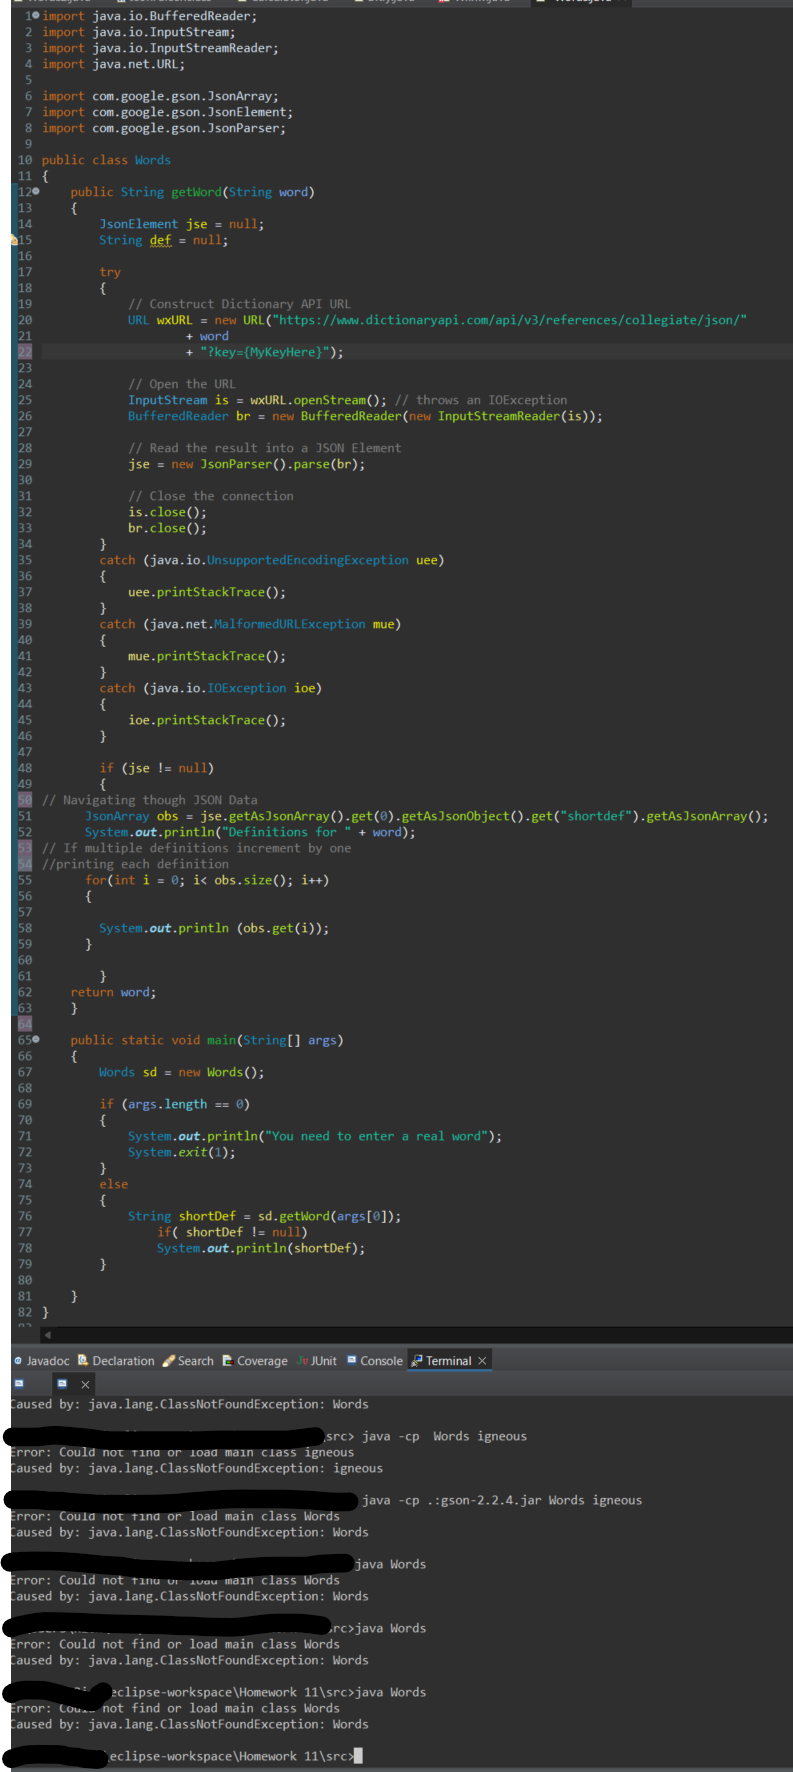This screenshot has height=1772, width=793.
Task: Click the 'String def = null;' line
Action: [164, 240]
